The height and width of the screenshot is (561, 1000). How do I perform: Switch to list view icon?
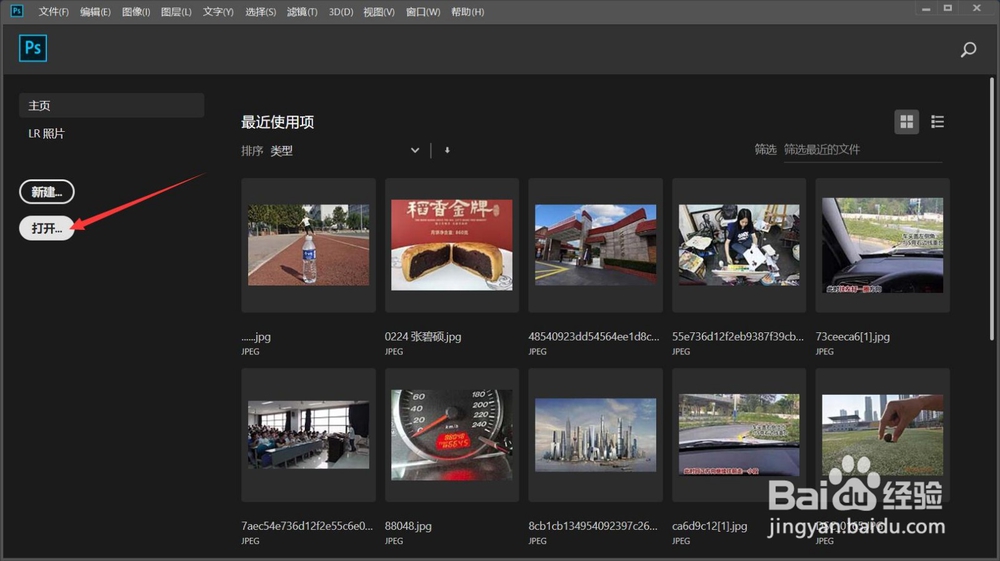pyautogui.click(x=937, y=122)
